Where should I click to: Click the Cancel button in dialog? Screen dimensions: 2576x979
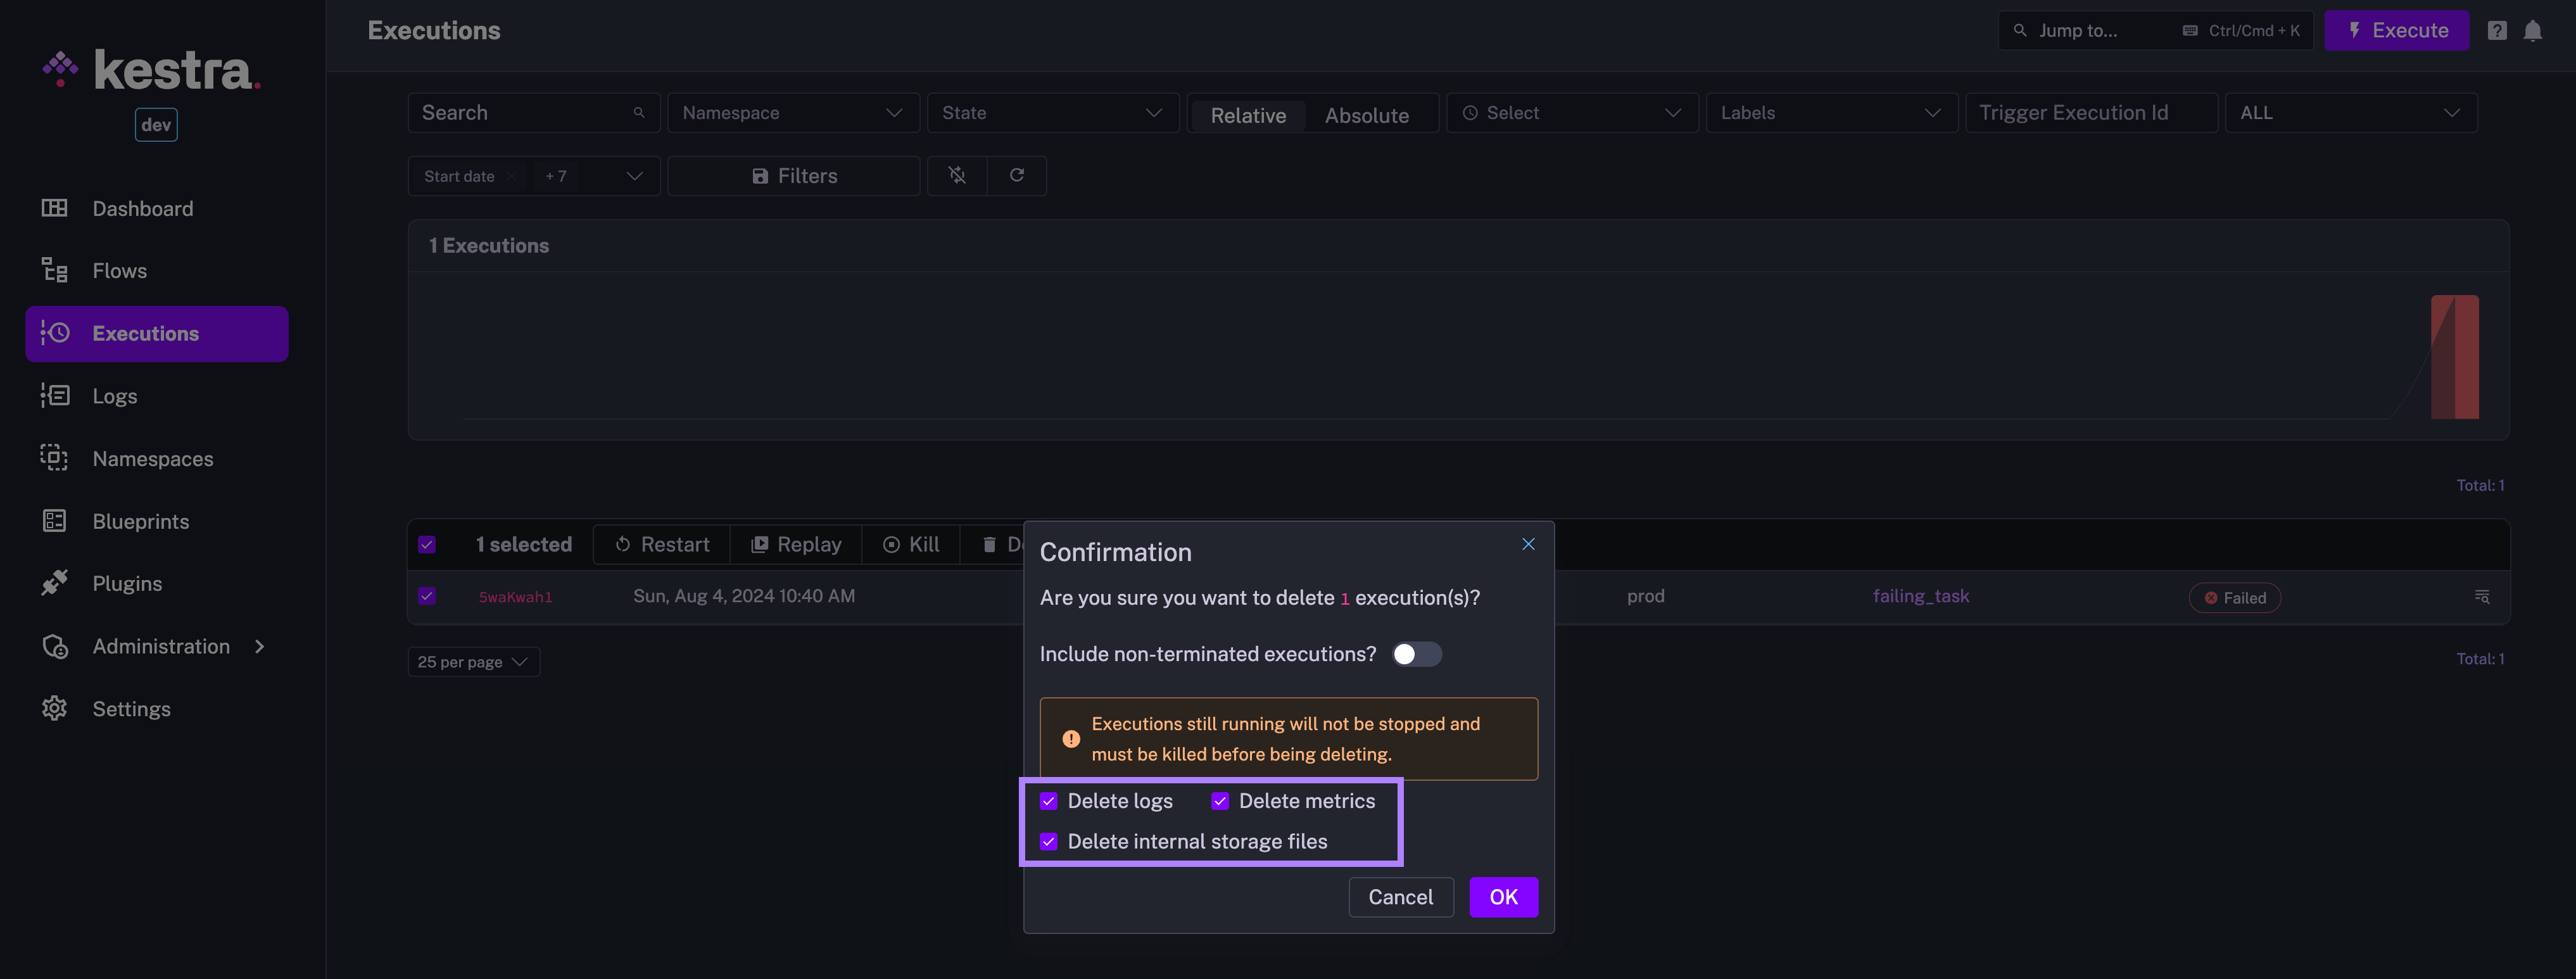1400,897
